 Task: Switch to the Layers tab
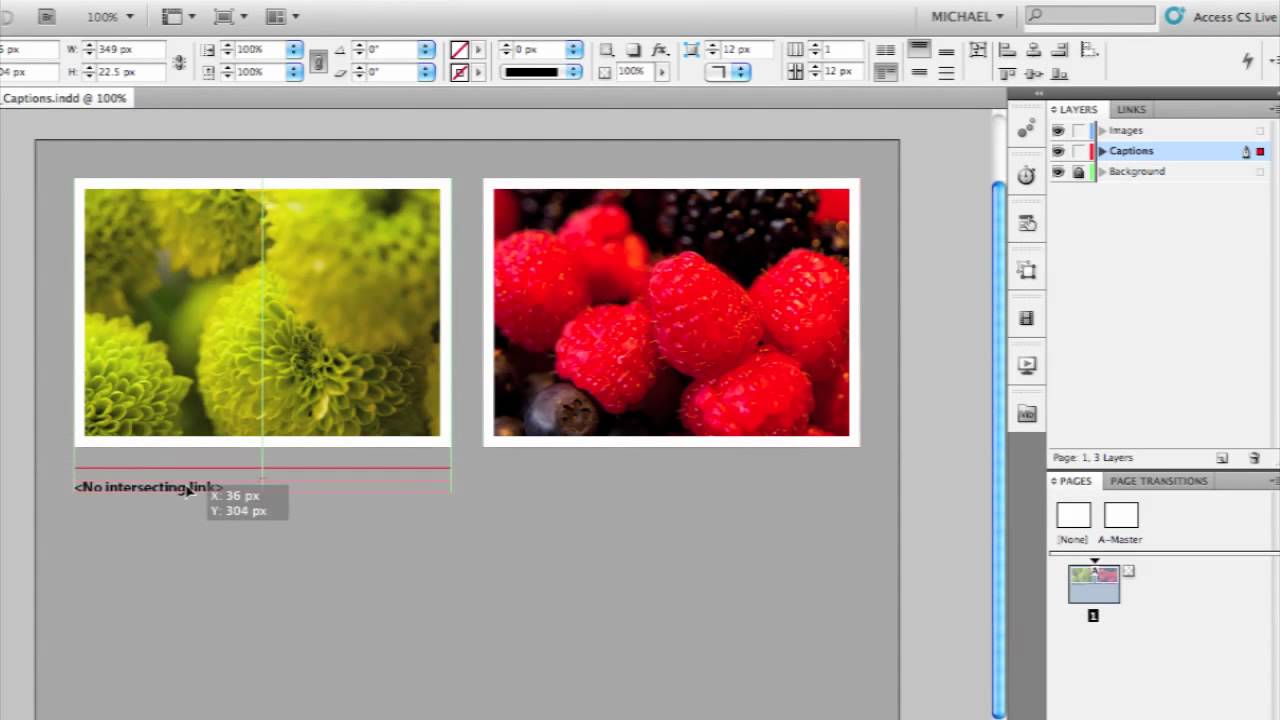[x=1078, y=109]
